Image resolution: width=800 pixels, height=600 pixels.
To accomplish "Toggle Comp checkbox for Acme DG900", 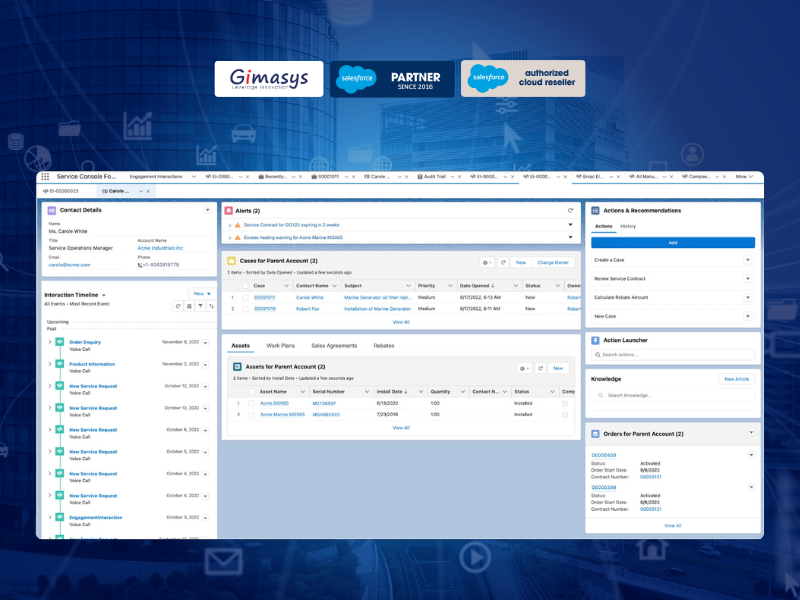I will point(565,404).
